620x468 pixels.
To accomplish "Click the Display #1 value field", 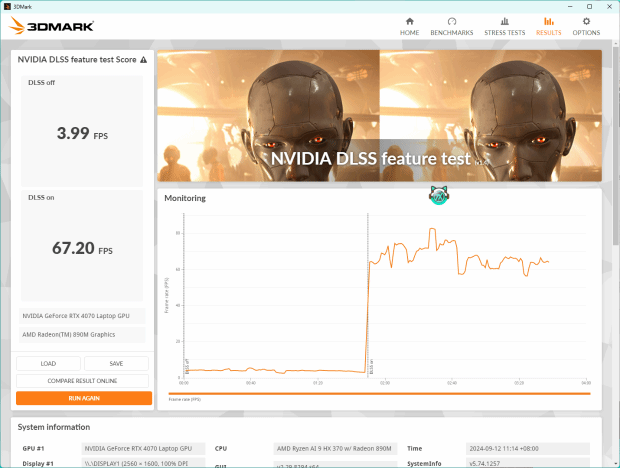I will click(x=143, y=463).
